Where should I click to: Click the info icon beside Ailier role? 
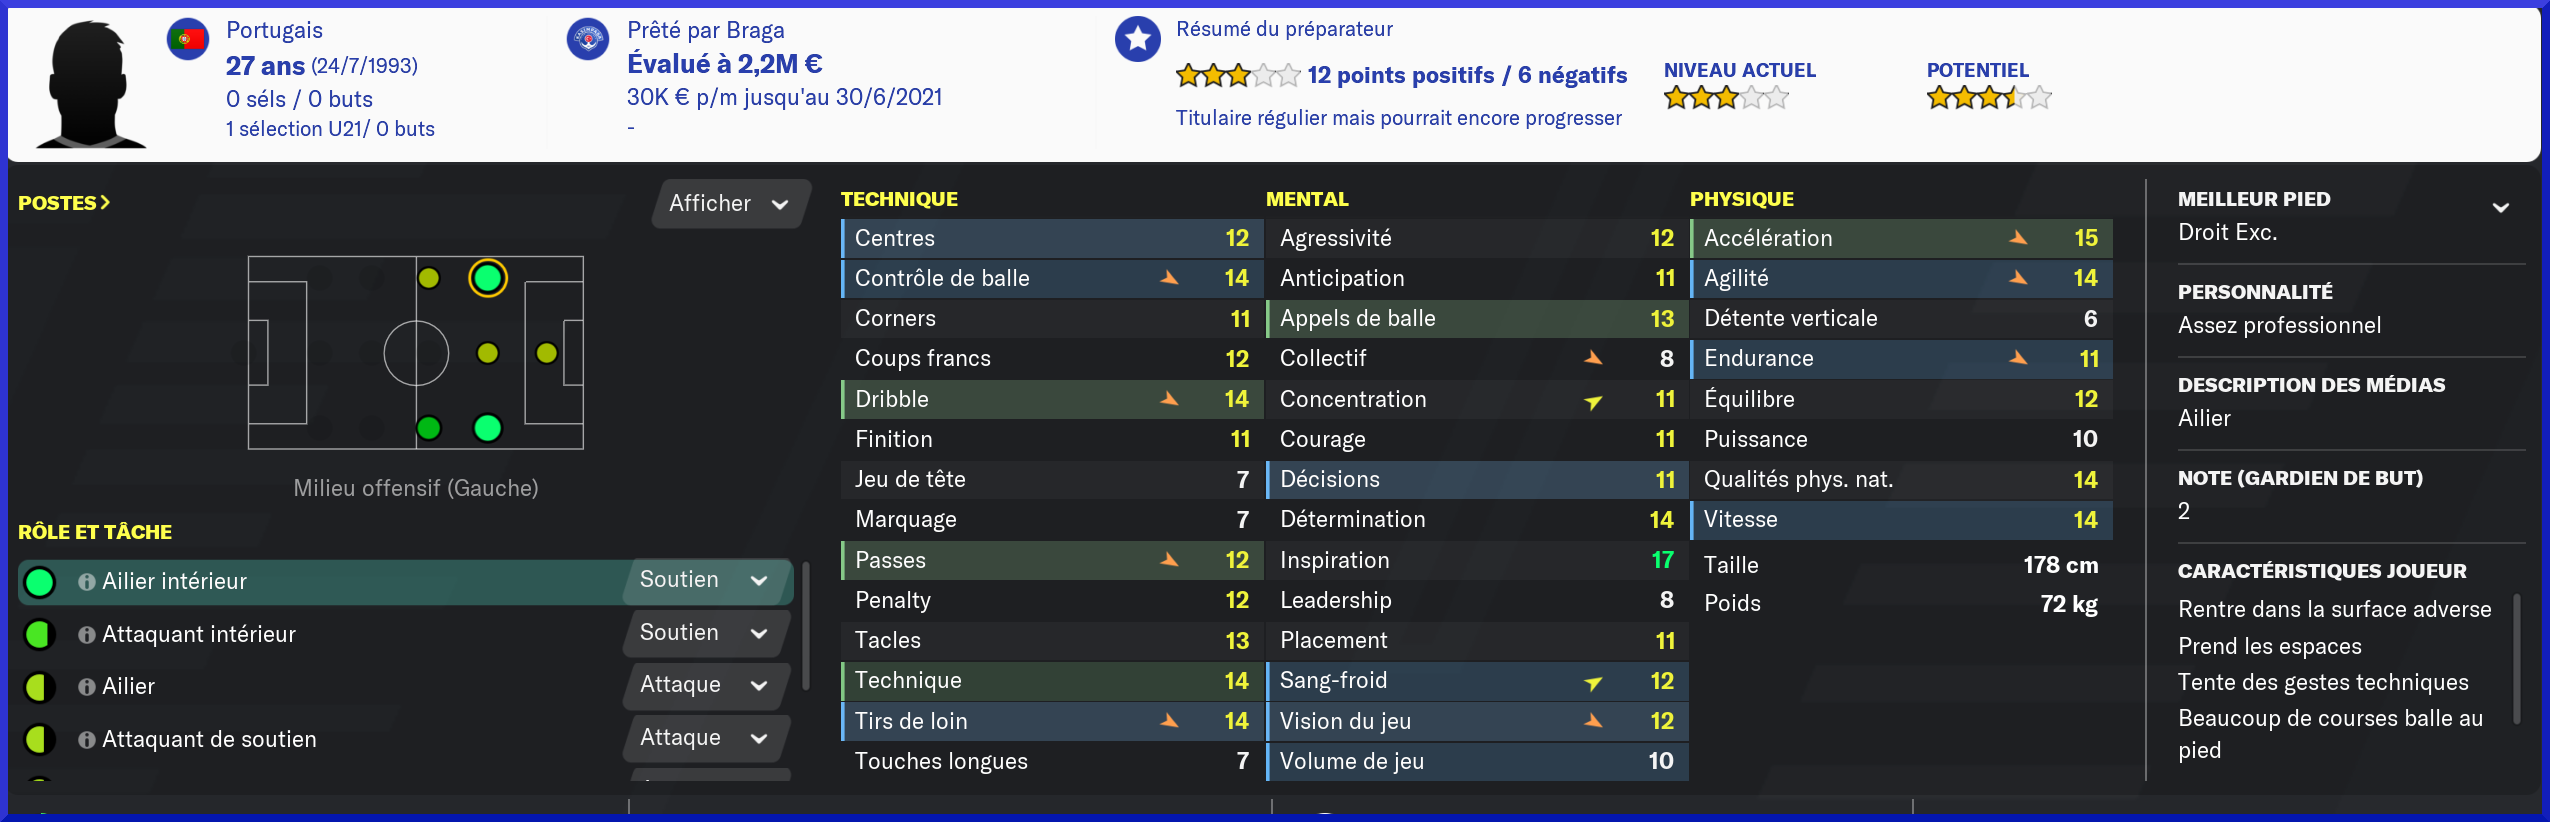pos(87,687)
